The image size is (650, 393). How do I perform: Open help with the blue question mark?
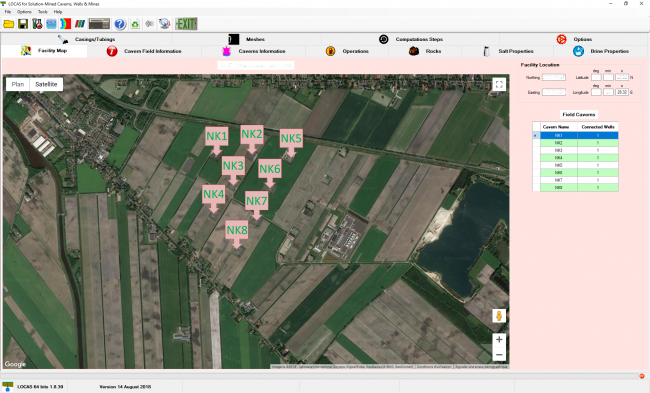click(x=120, y=24)
